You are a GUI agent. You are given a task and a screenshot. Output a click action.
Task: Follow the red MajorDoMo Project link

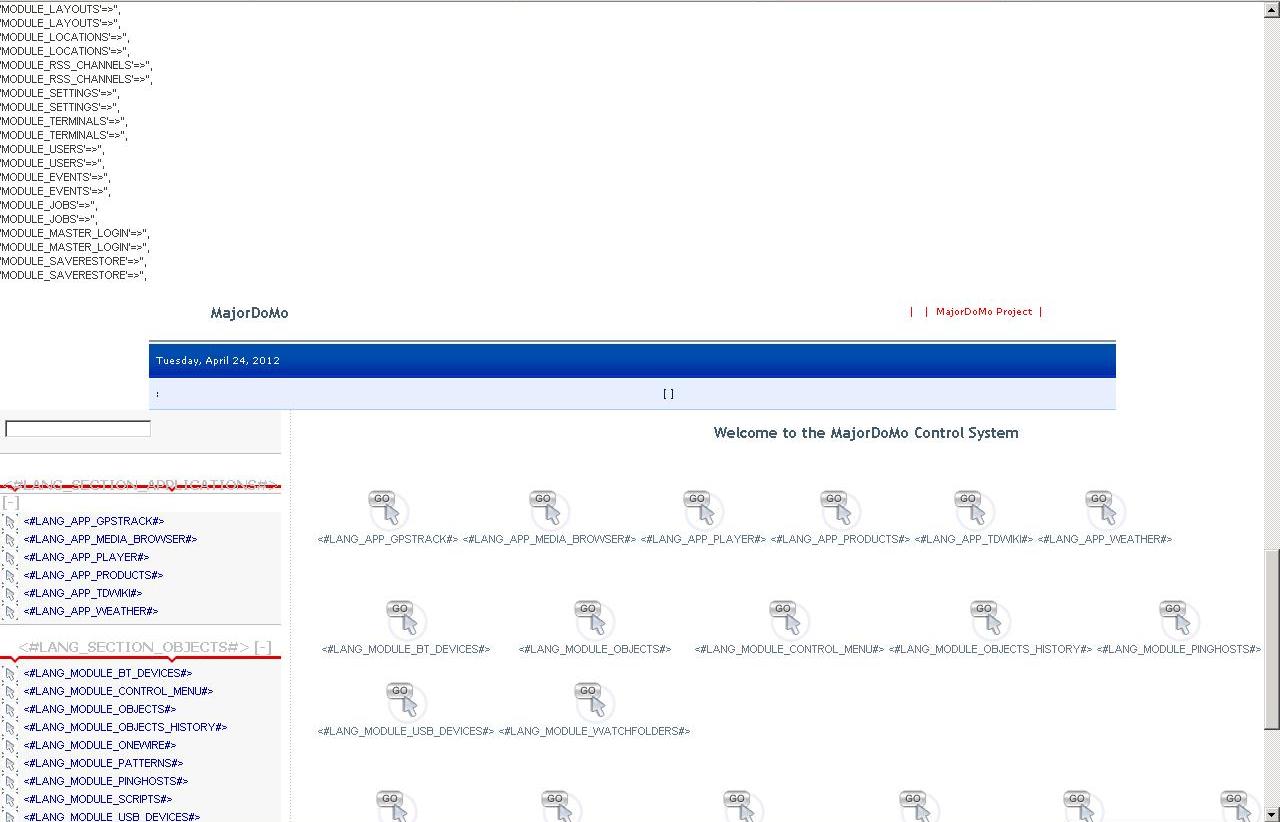pos(984,312)
